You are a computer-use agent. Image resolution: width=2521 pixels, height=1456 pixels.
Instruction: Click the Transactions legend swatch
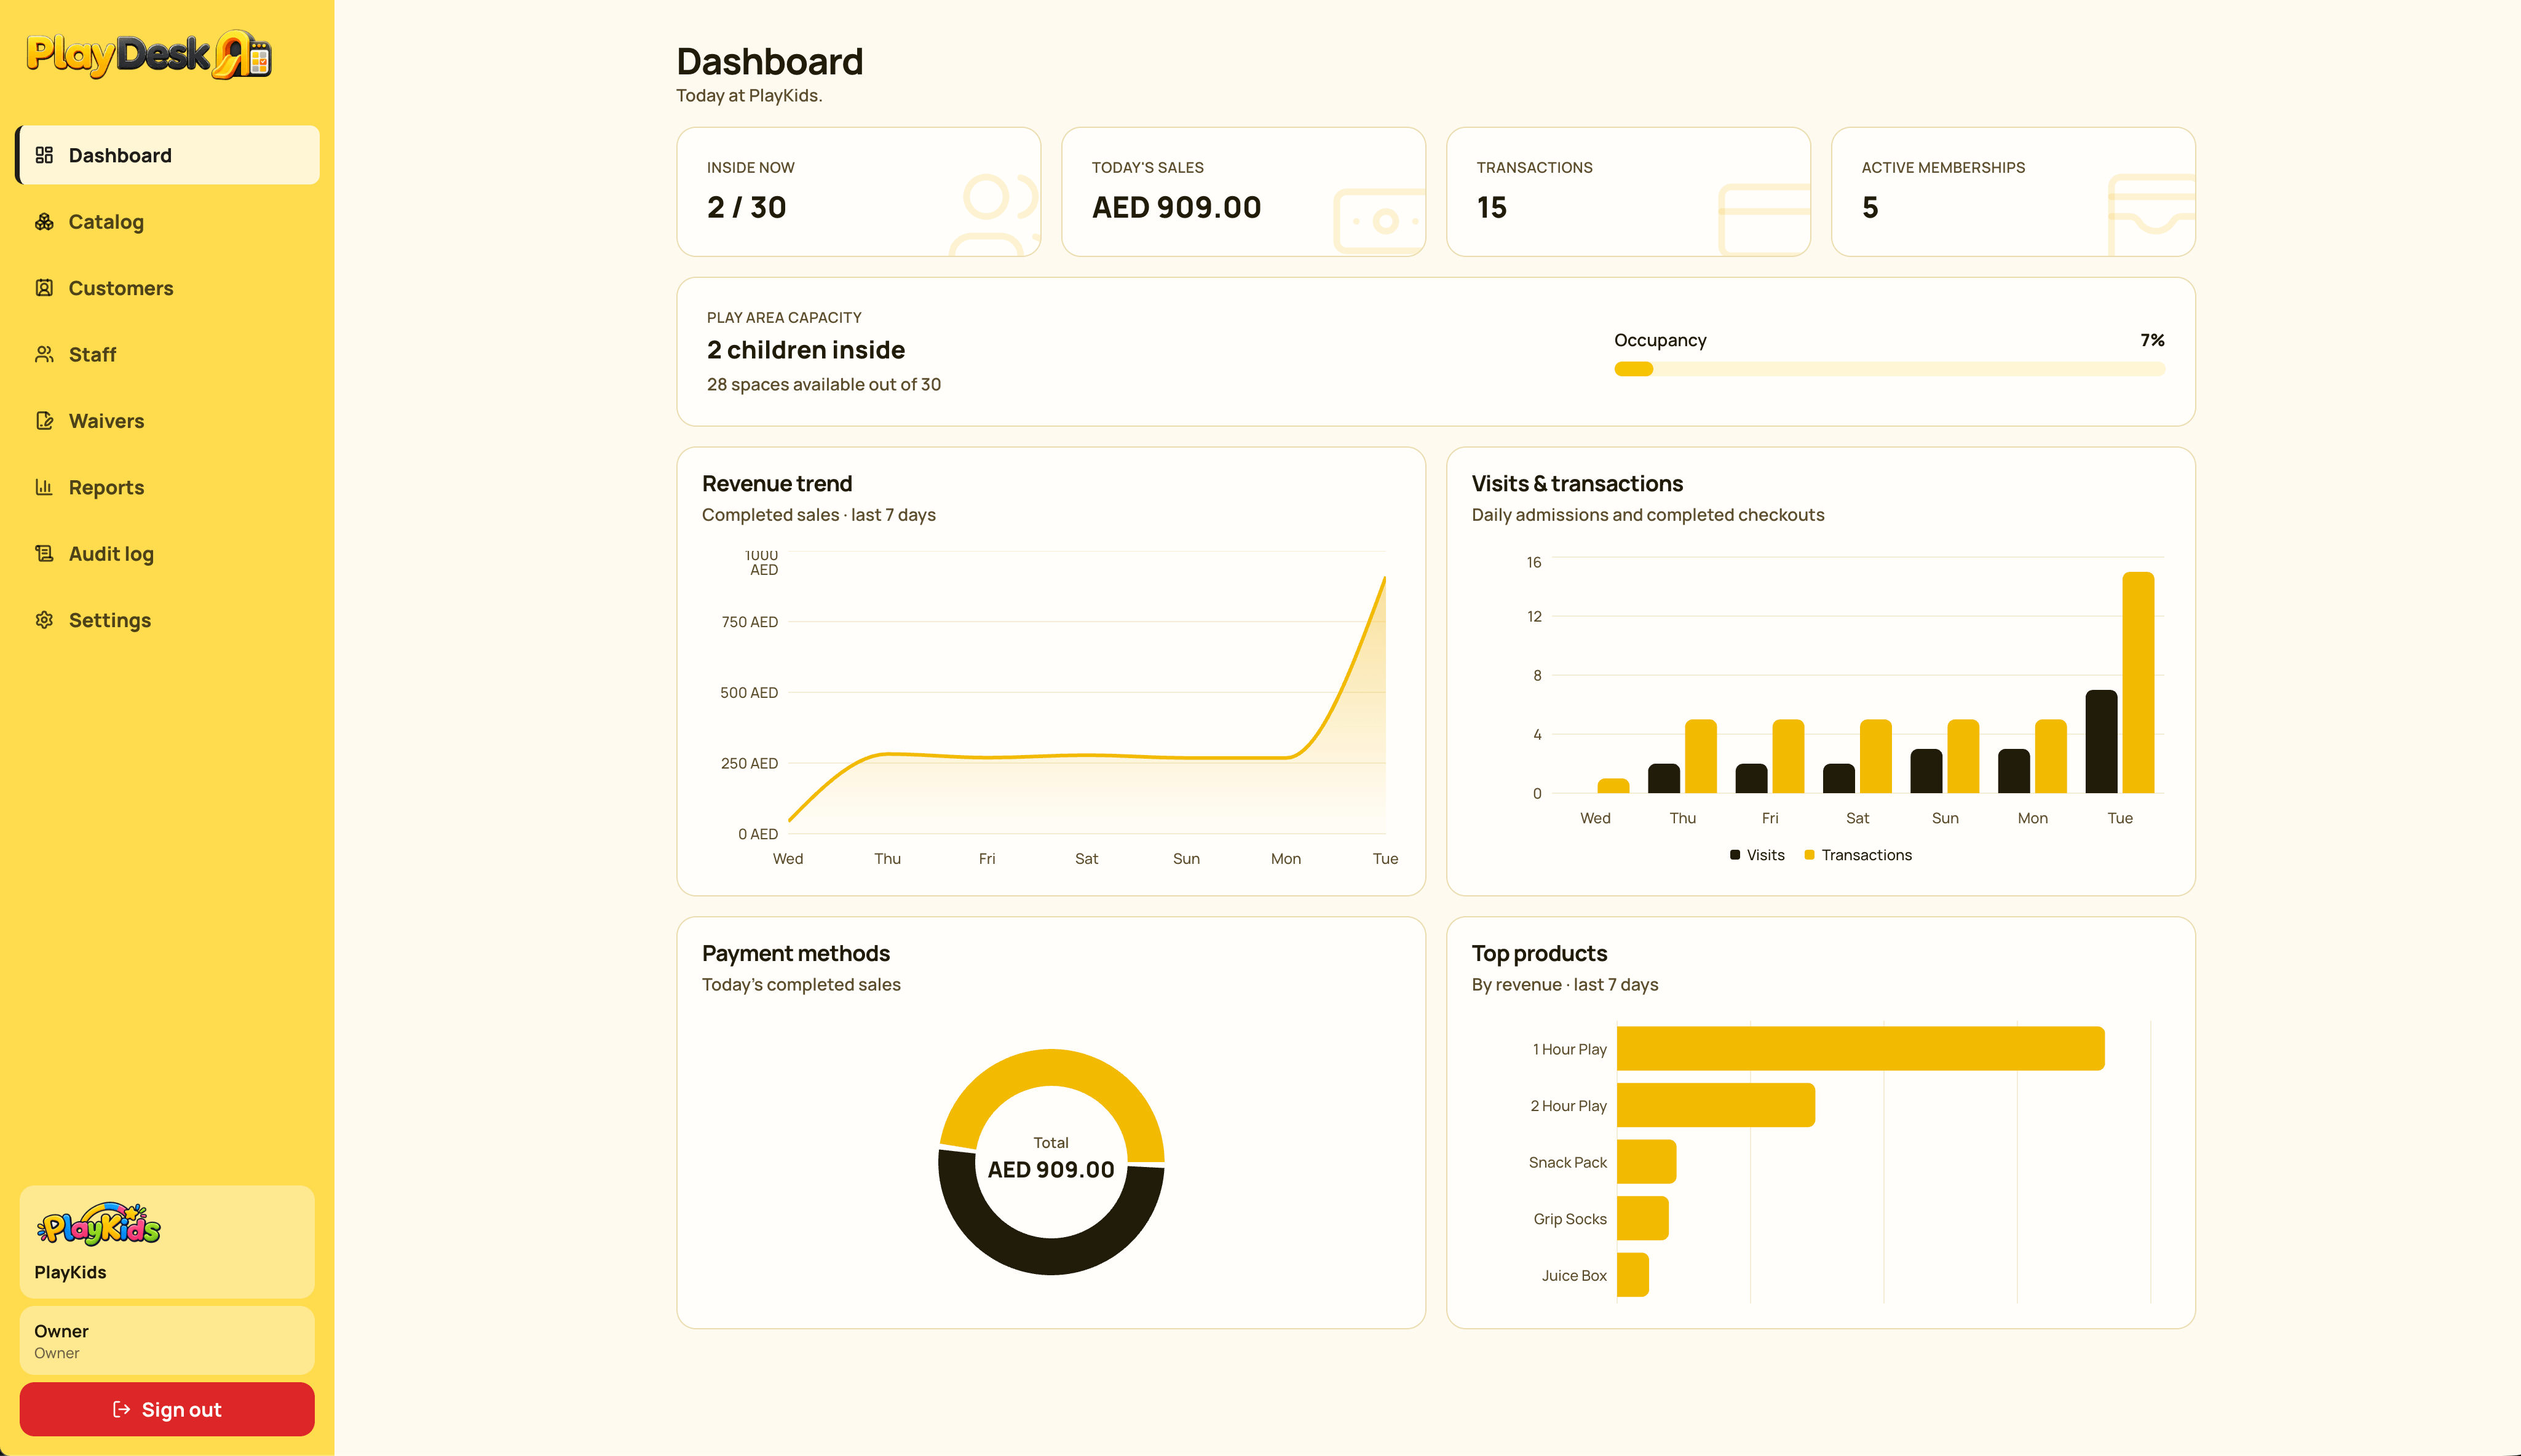(x=1809, y=855)
